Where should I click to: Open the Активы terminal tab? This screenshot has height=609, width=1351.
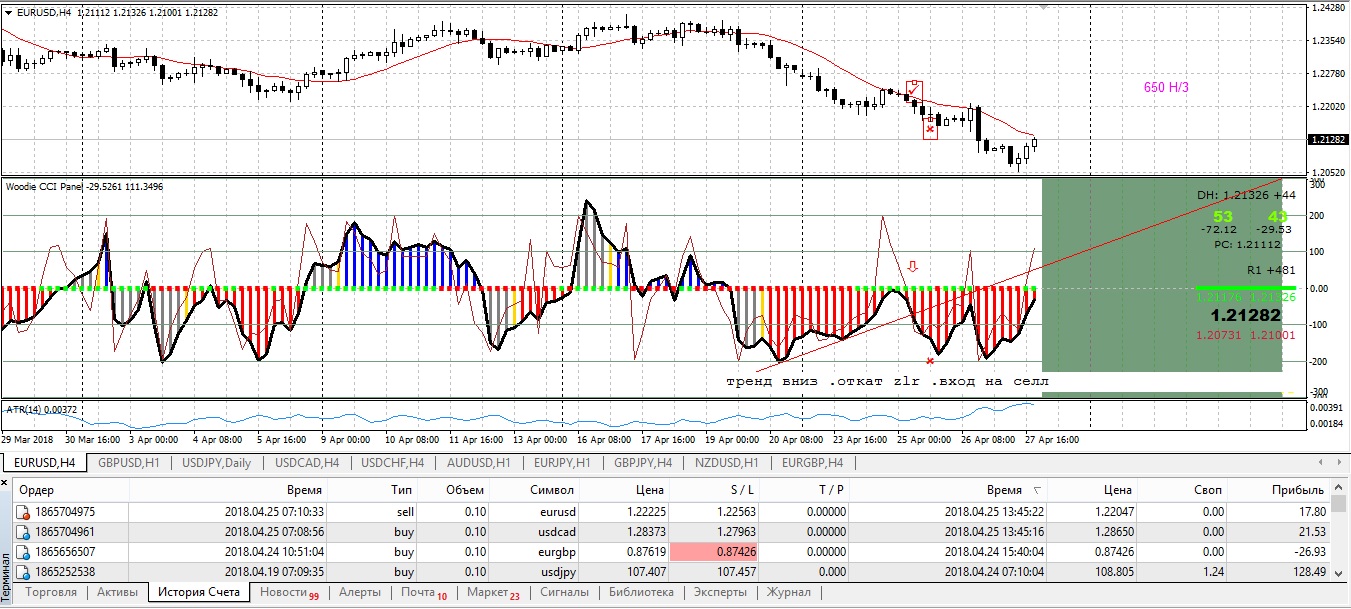tap(118, 592)
